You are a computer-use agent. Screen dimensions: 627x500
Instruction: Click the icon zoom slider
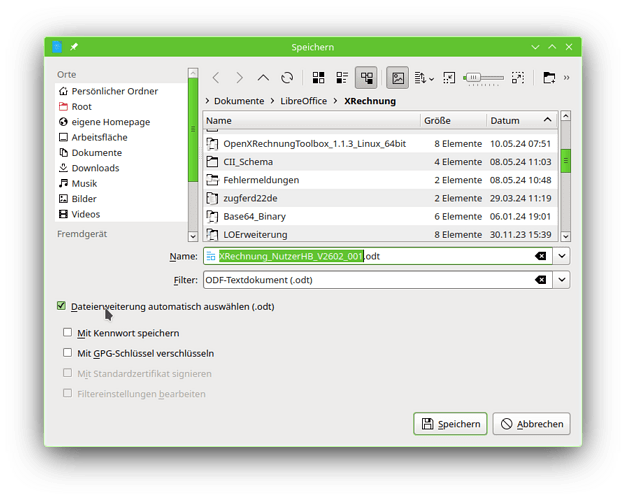485,77
